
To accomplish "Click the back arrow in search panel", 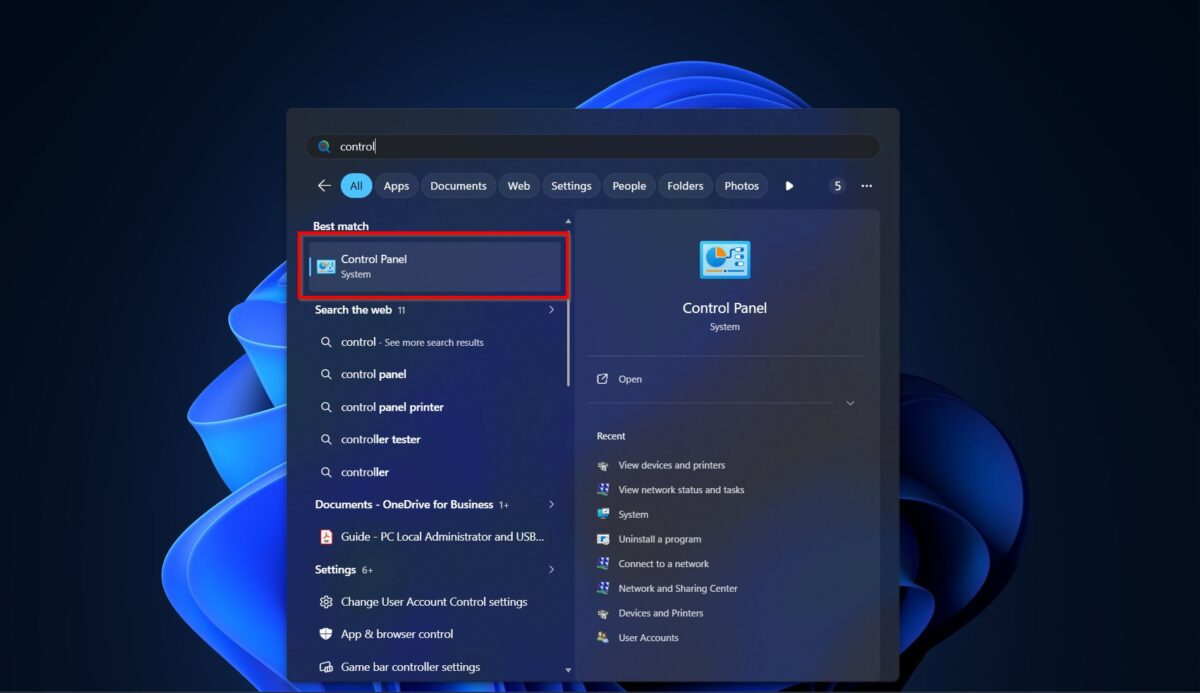I will [324, 186].
